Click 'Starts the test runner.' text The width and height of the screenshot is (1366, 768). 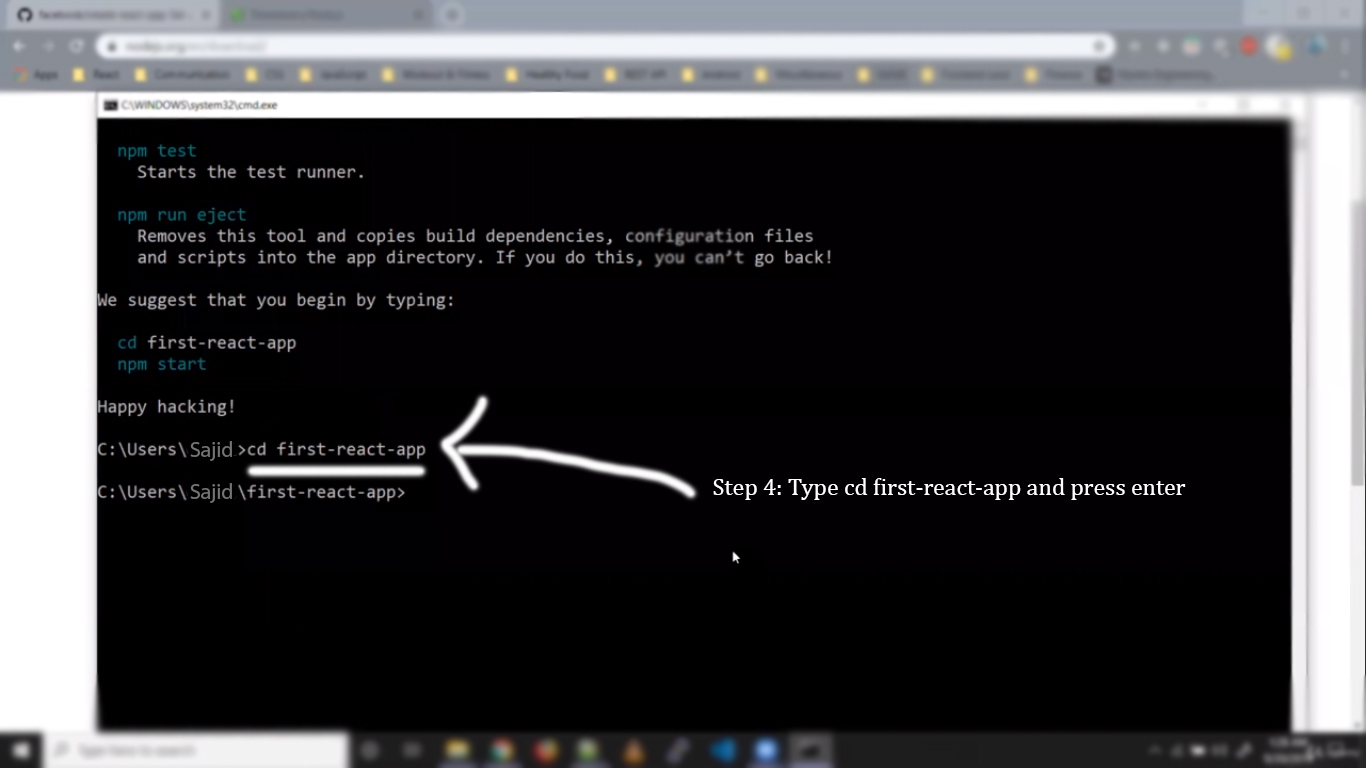point(251,172)
